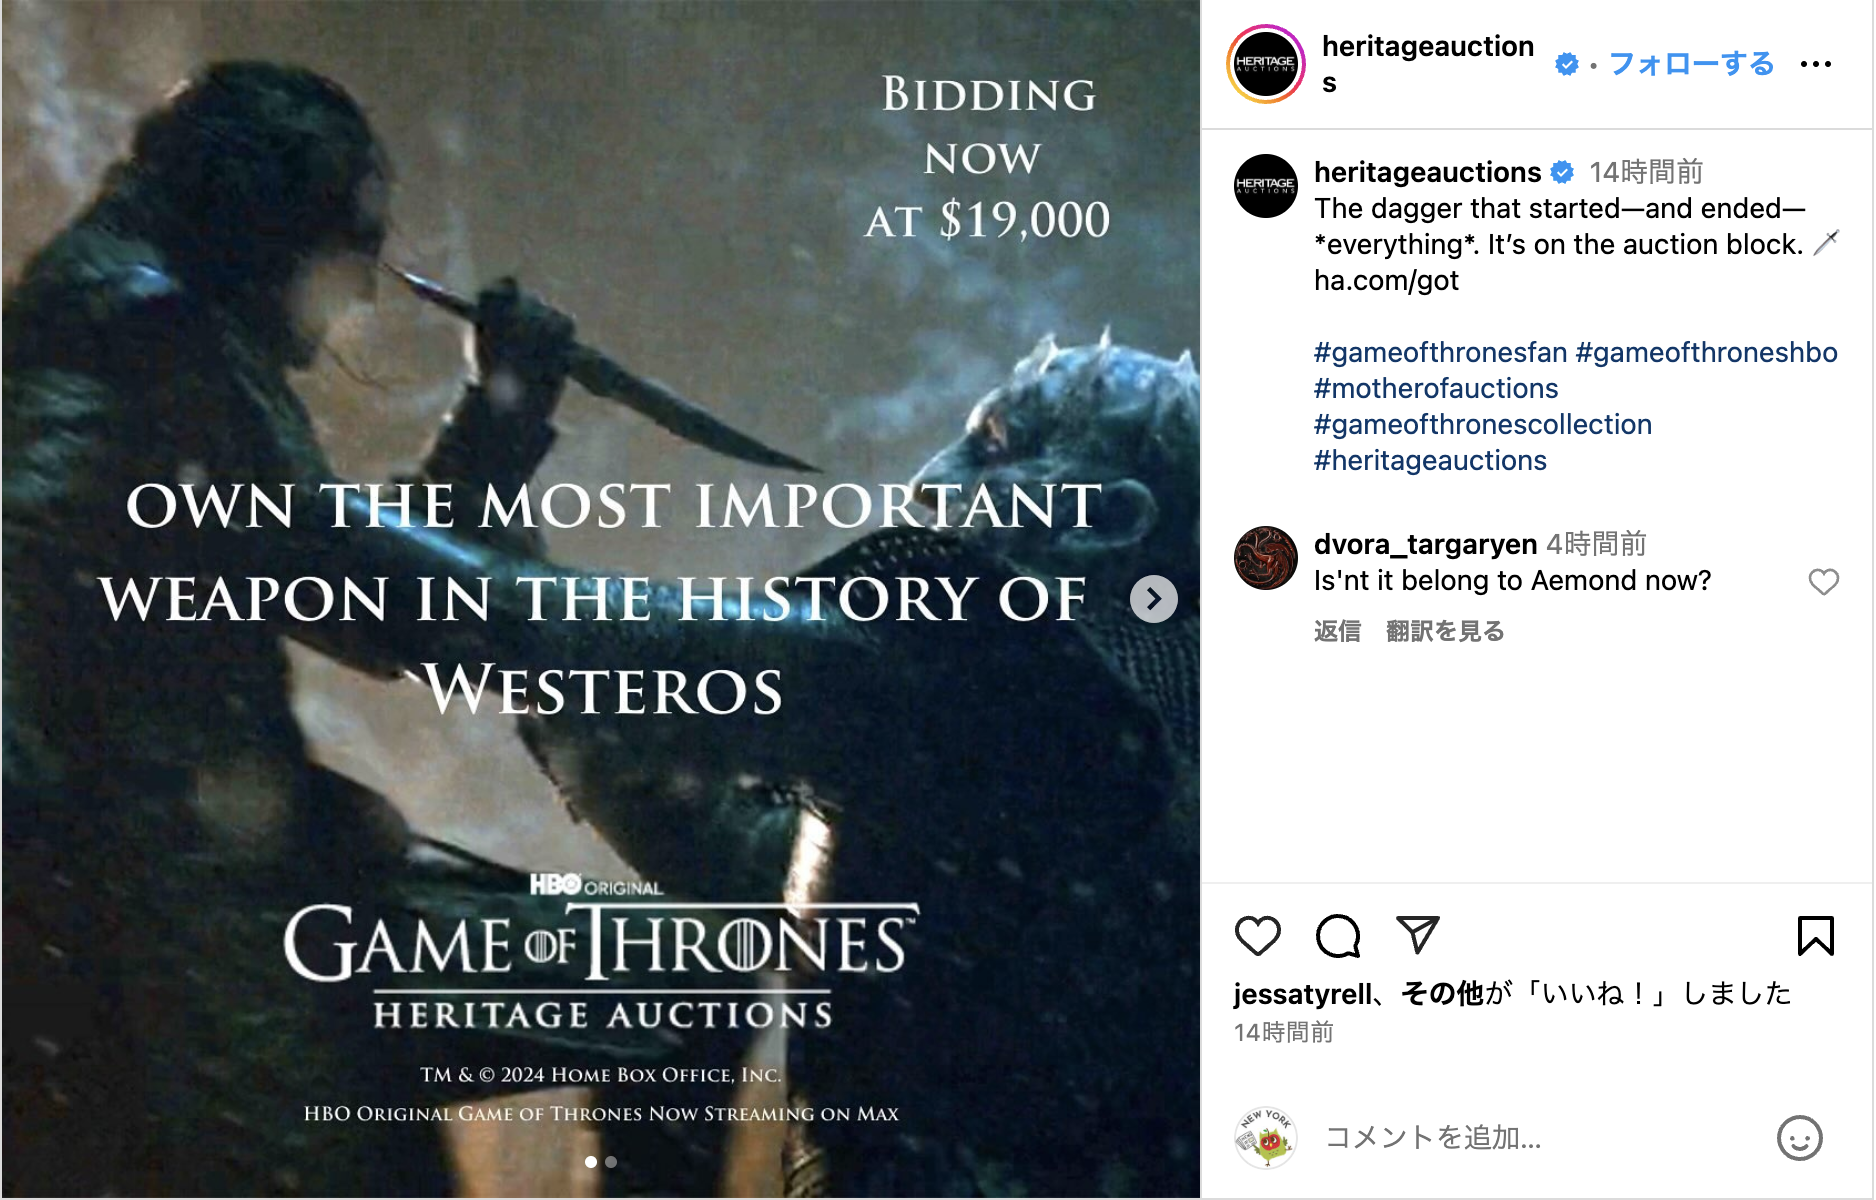Go to next carousel image arrow
This screenshot has height=1200, width=1876.
[x=1153, y=599]
